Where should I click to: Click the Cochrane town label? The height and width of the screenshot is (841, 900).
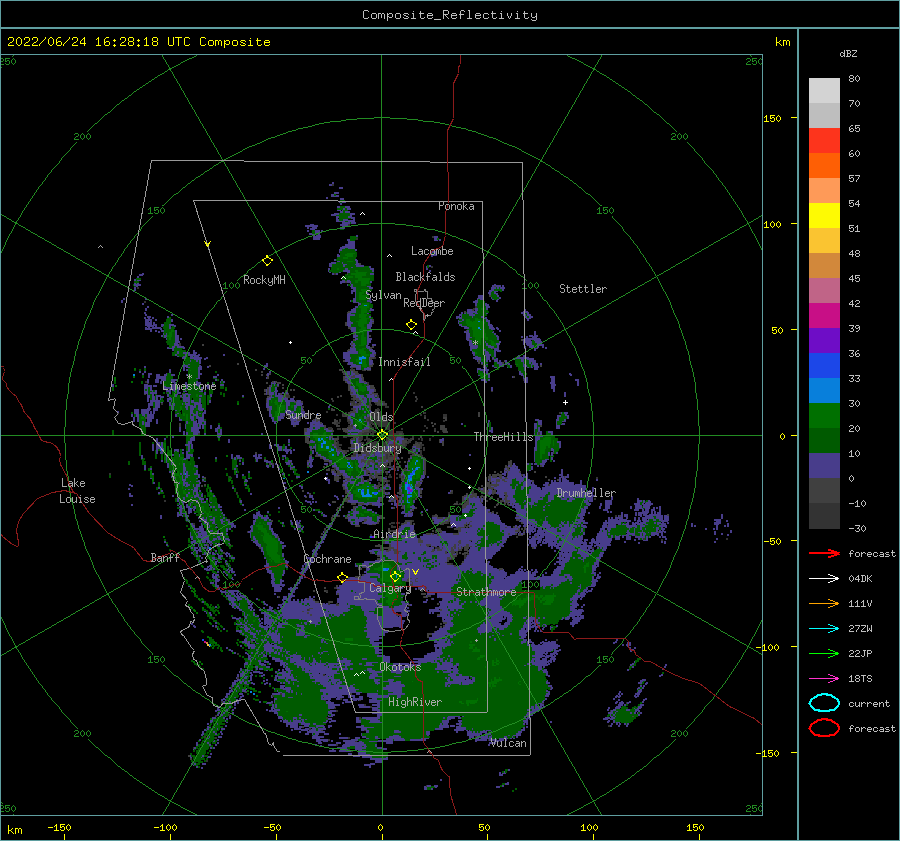tap(327, 559)
